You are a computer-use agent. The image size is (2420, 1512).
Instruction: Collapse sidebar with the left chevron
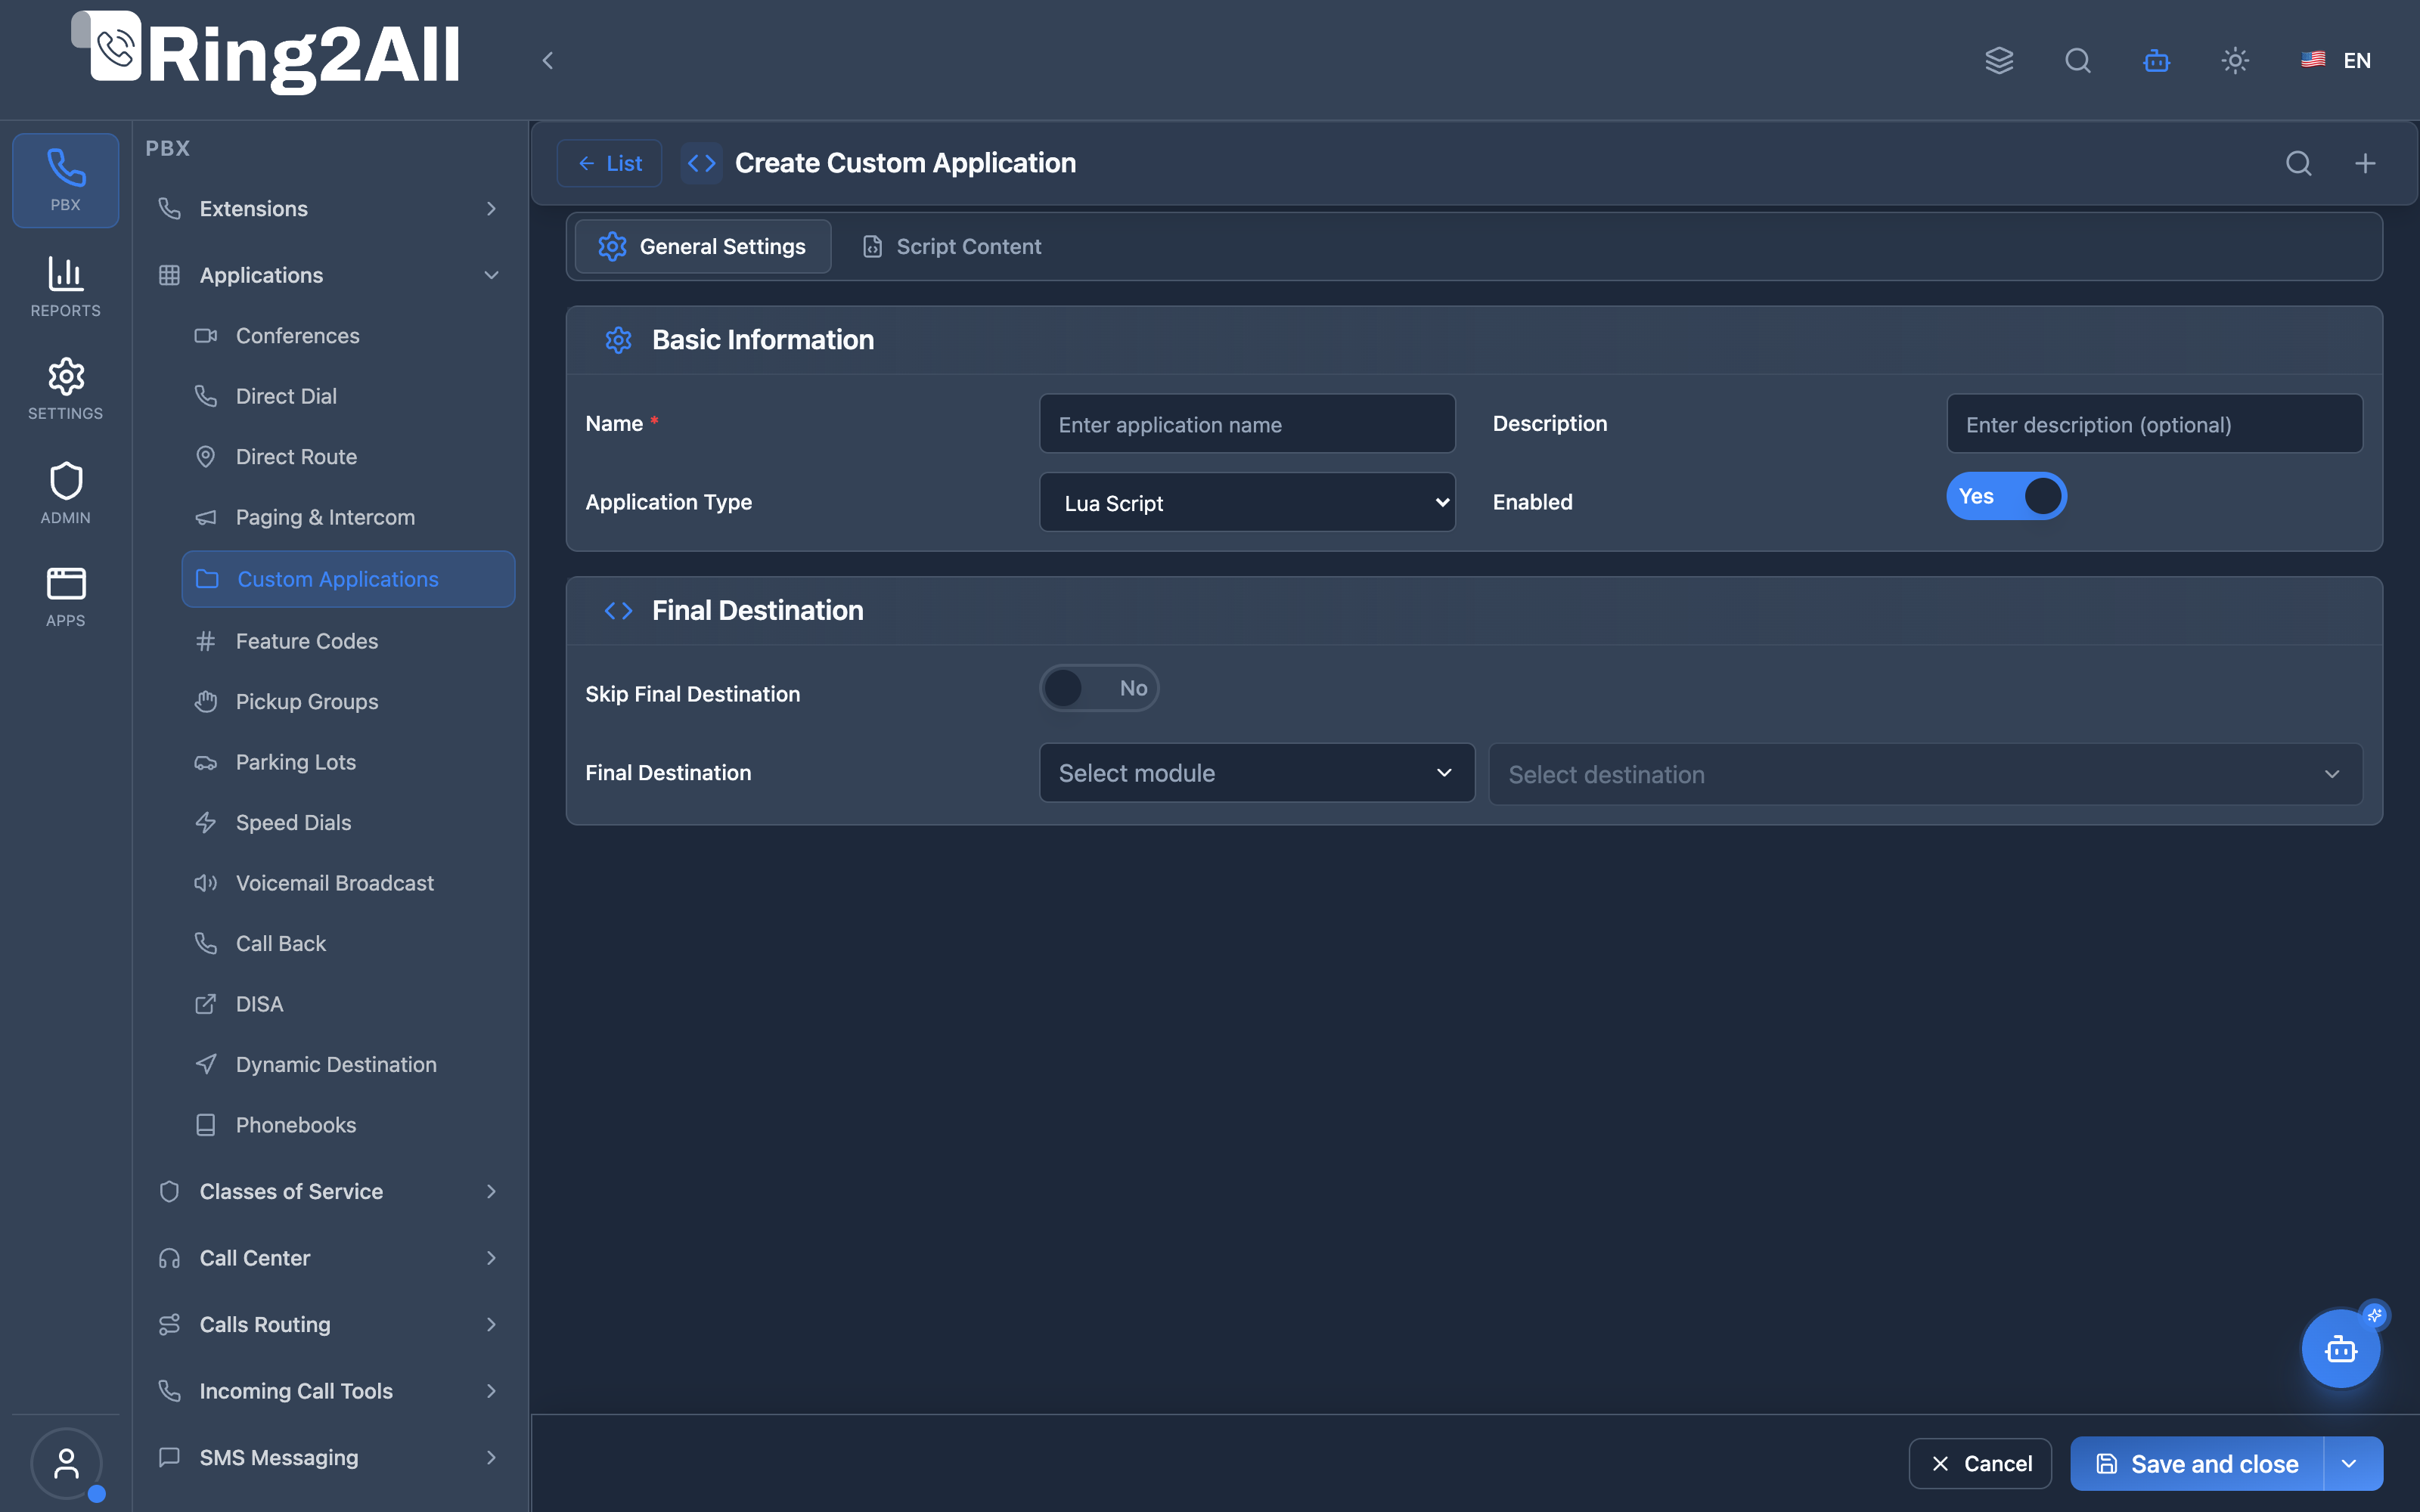click(x=547, y=60)
